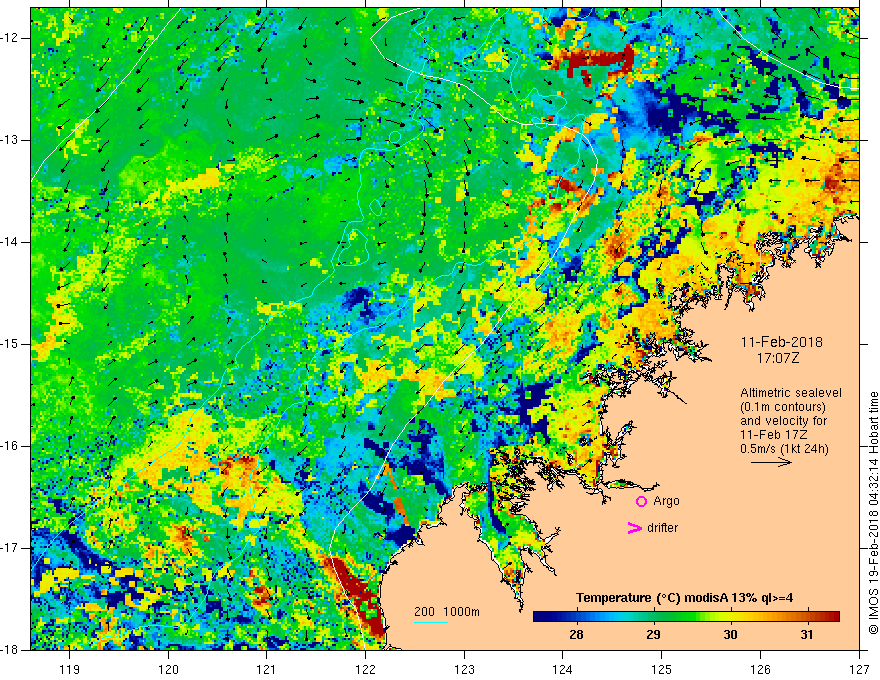Click the latitude axis label '-14'
Image resolution: width=880 pixels, height=680 pixels.
tap(11, 242)
